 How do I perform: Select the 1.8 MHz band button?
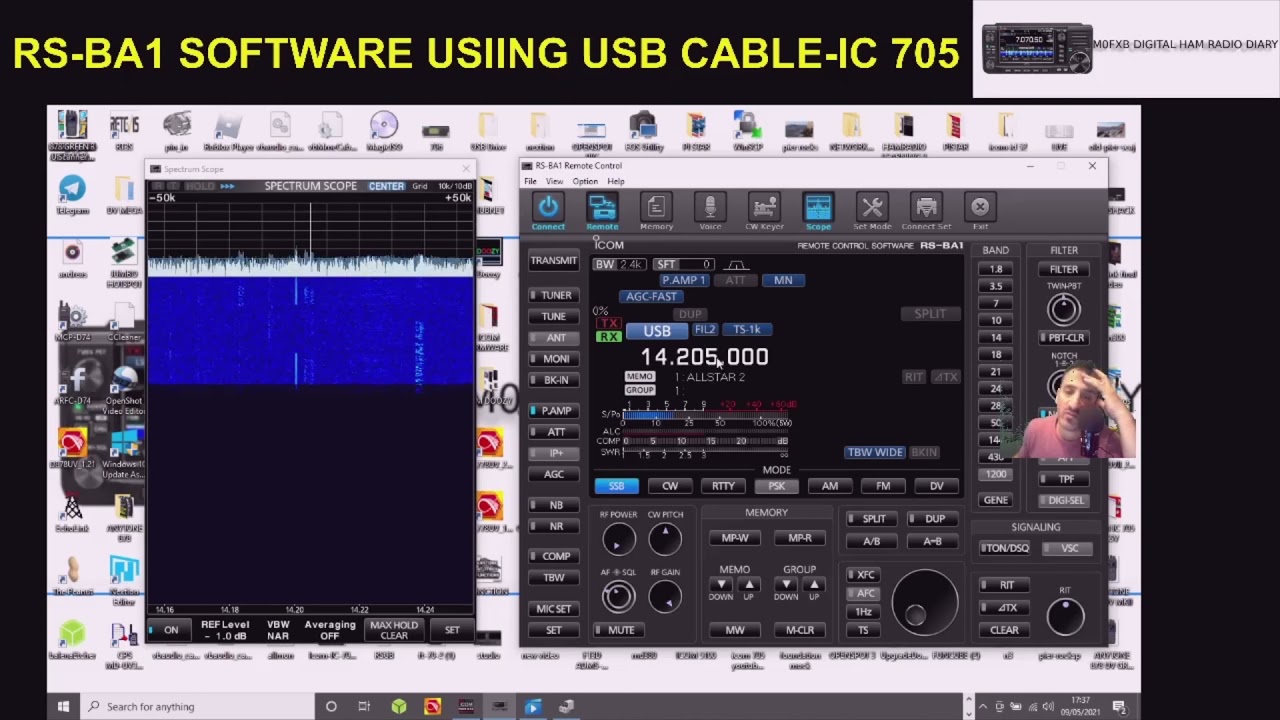[x=996, y=269]
